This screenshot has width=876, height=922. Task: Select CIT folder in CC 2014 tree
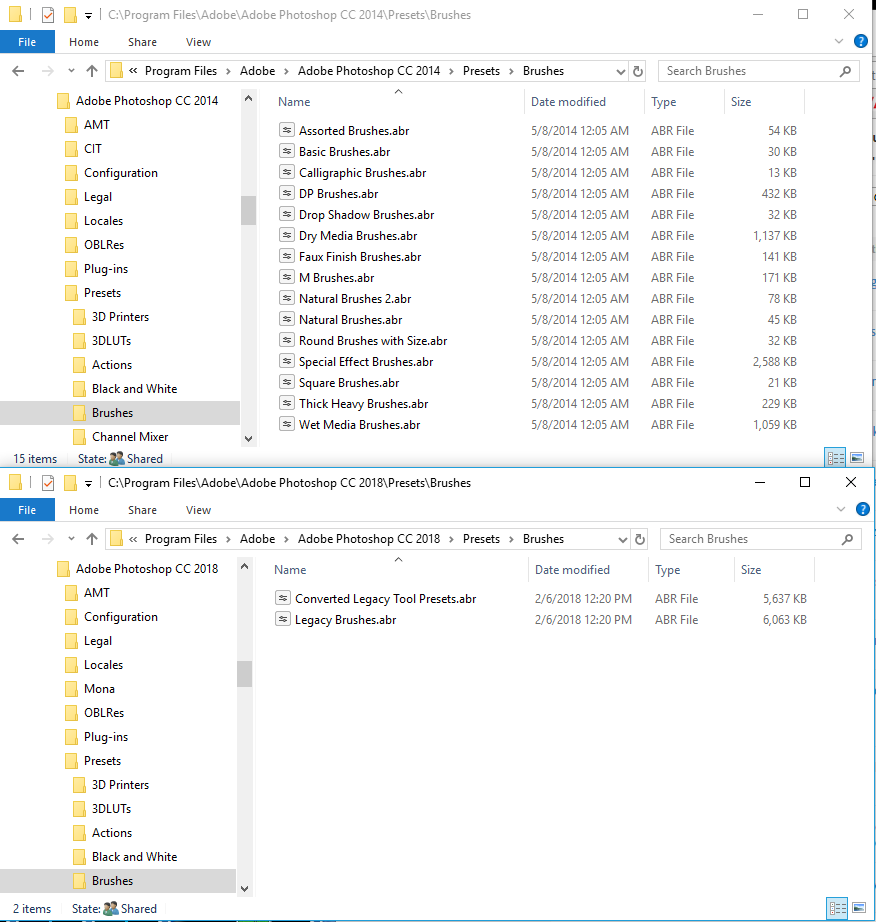92,149
